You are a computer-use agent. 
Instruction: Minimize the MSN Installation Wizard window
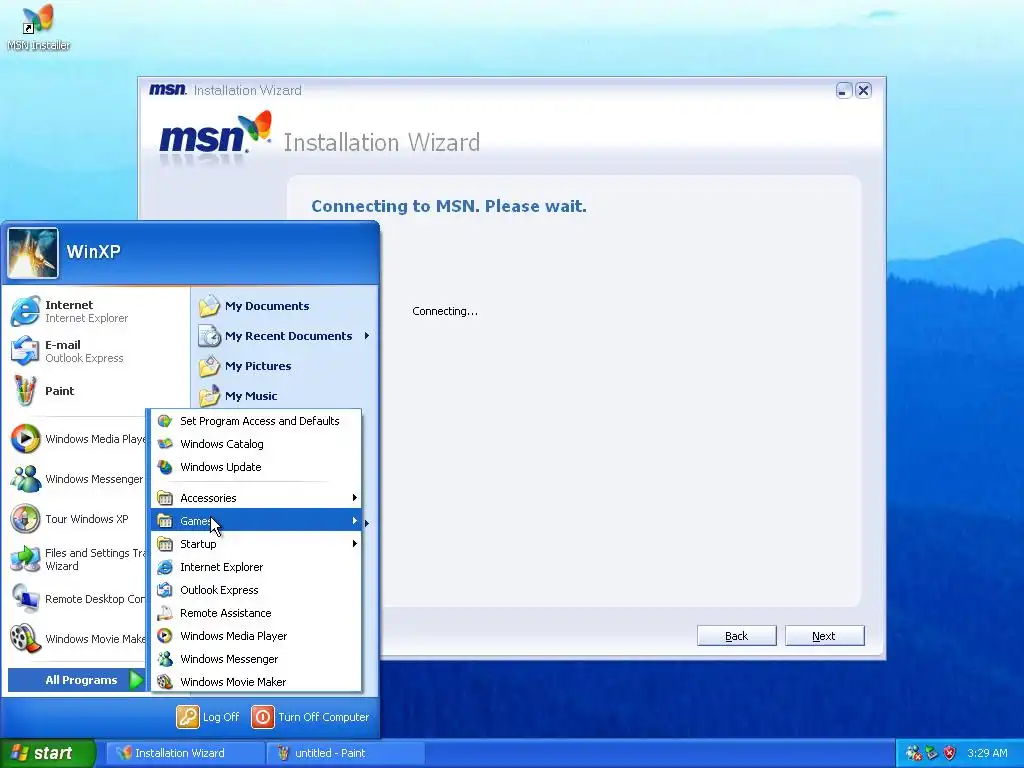point(844,90)
